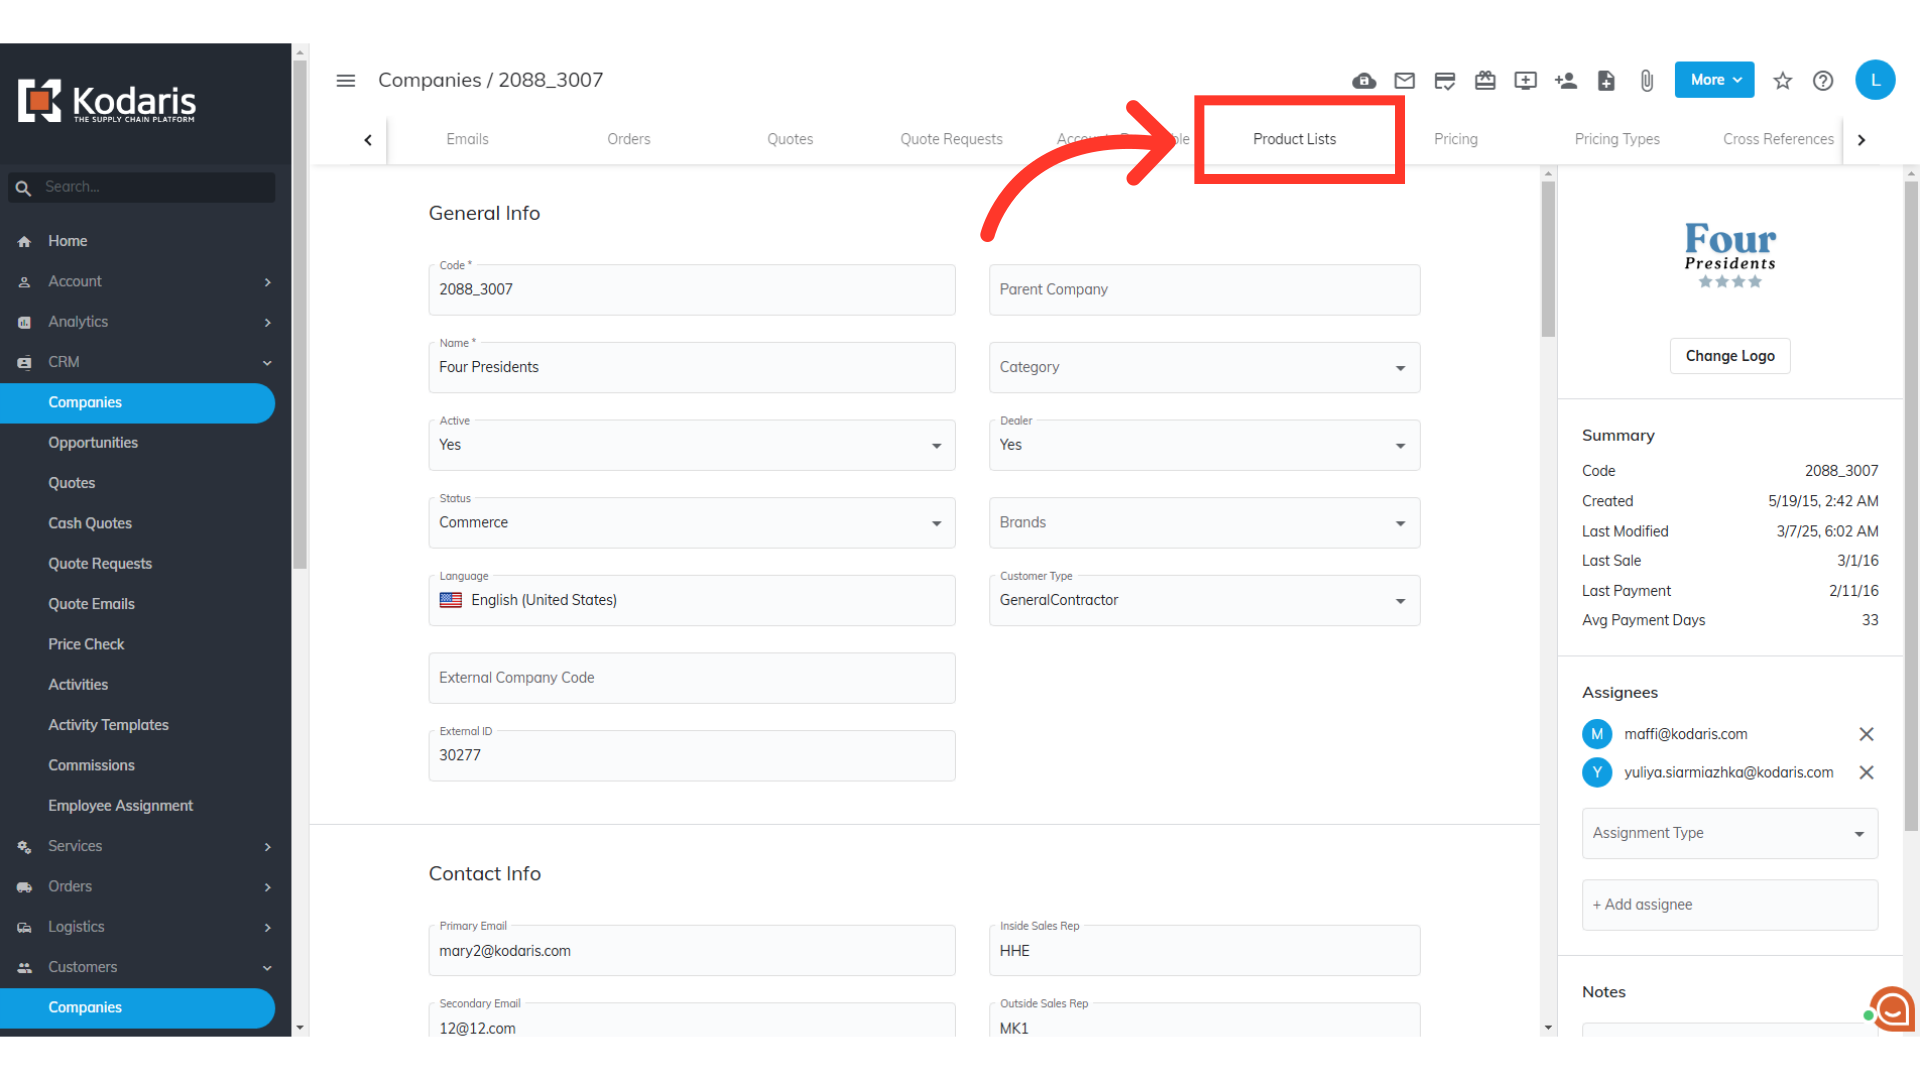Click the gift card icon

(x=1485, y=81)
